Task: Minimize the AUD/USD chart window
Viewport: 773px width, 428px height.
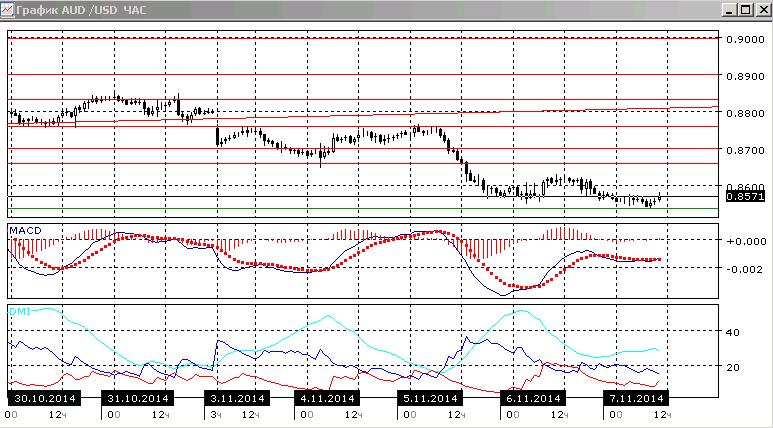Action: coord(731,9)
